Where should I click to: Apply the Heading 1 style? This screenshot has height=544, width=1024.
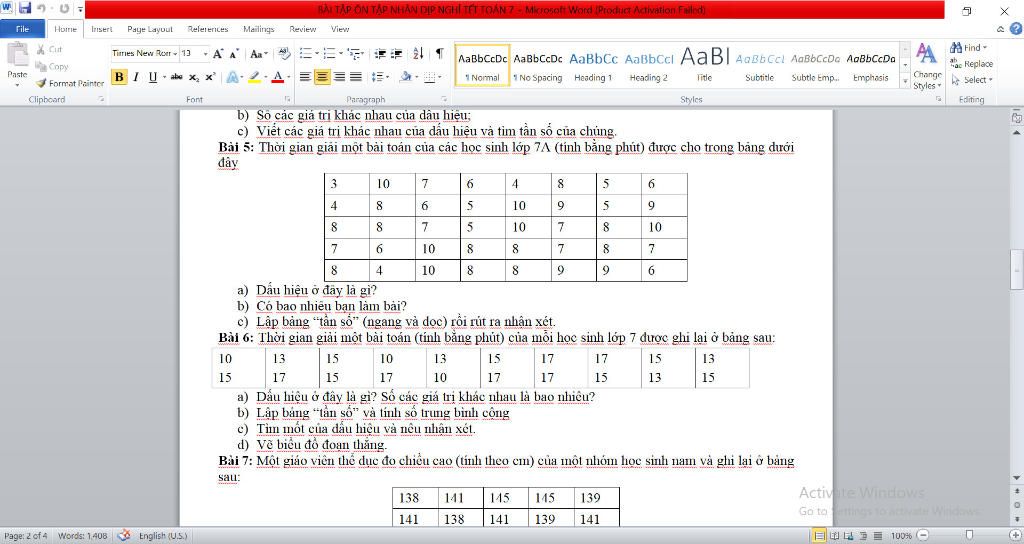(x=593, y=67)
